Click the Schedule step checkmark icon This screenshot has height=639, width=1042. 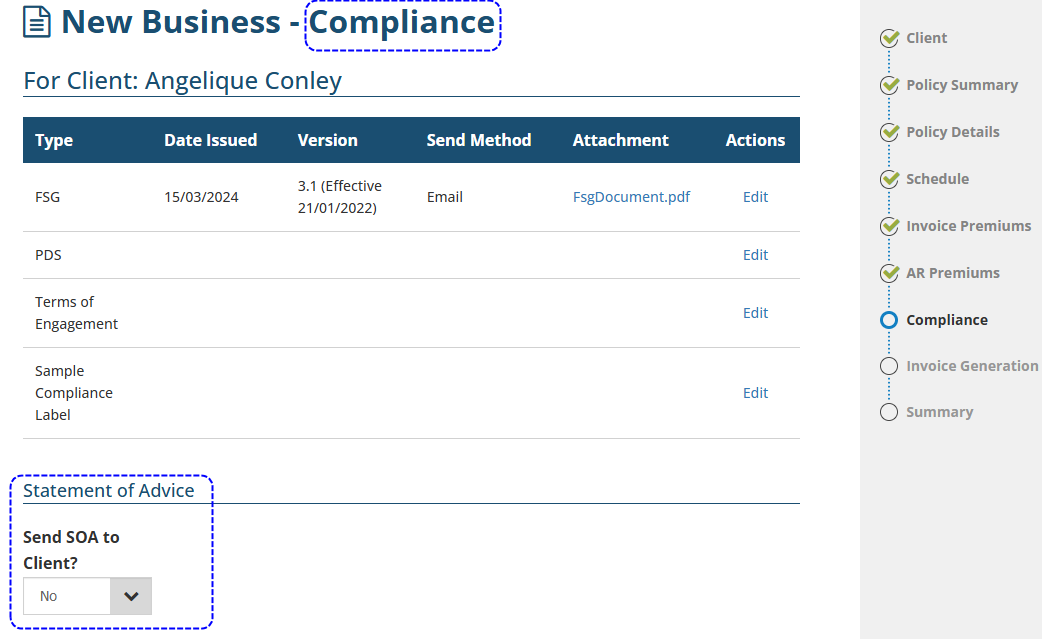889,179
